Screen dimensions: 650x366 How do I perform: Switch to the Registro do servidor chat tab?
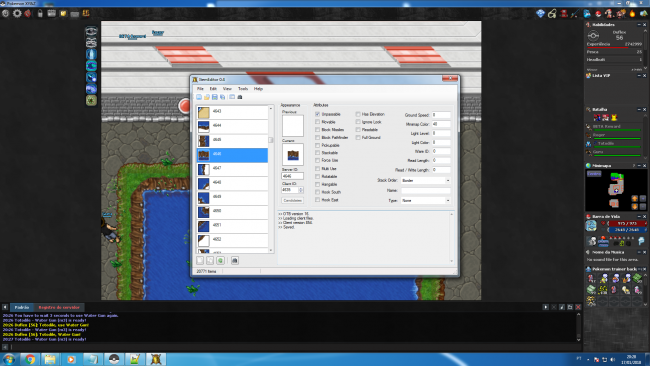(59, 308)
